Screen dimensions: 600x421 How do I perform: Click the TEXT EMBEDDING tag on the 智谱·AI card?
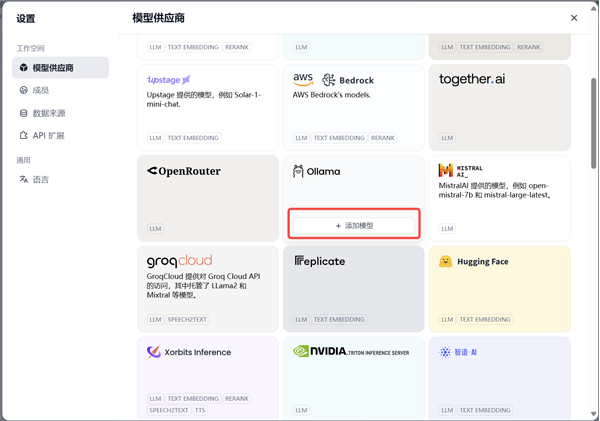485,410
